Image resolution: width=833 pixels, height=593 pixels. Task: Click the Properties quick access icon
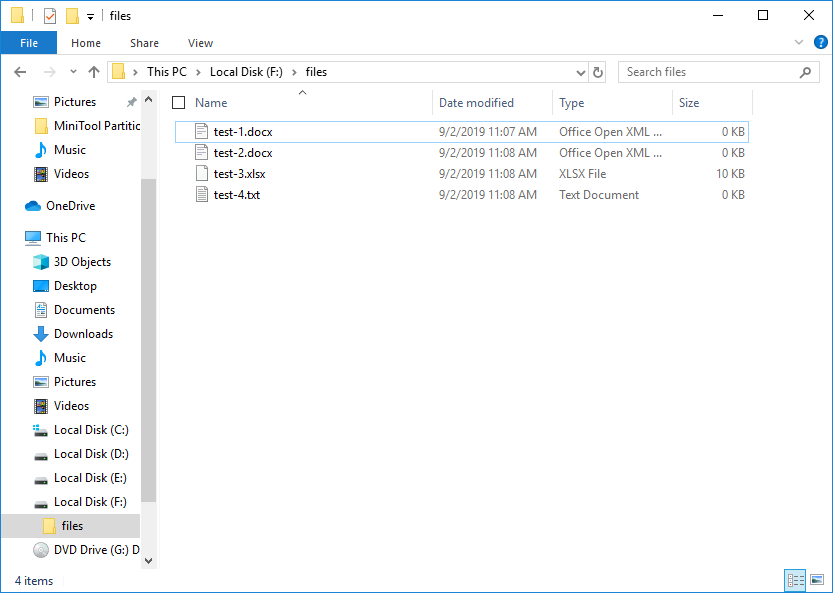pyautogui.click(x=50, y=16)
